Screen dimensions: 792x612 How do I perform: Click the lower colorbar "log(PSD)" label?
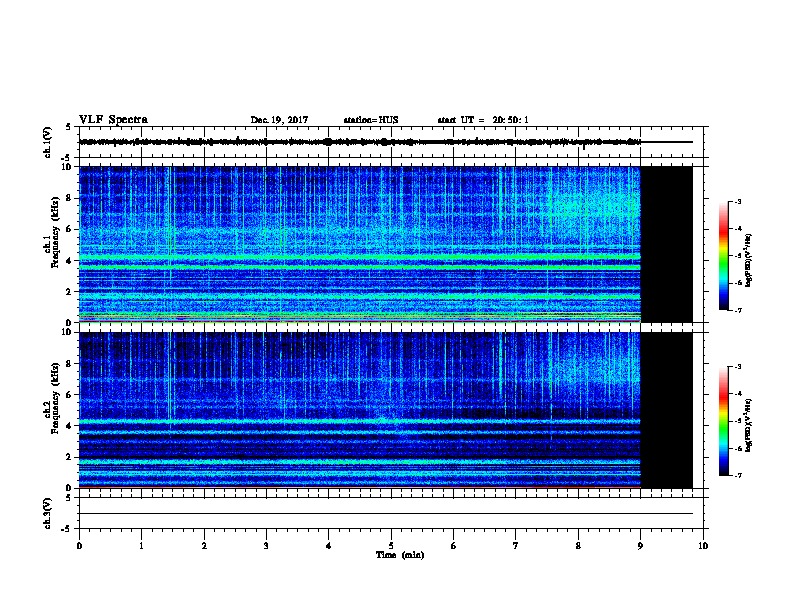(748, 425)
